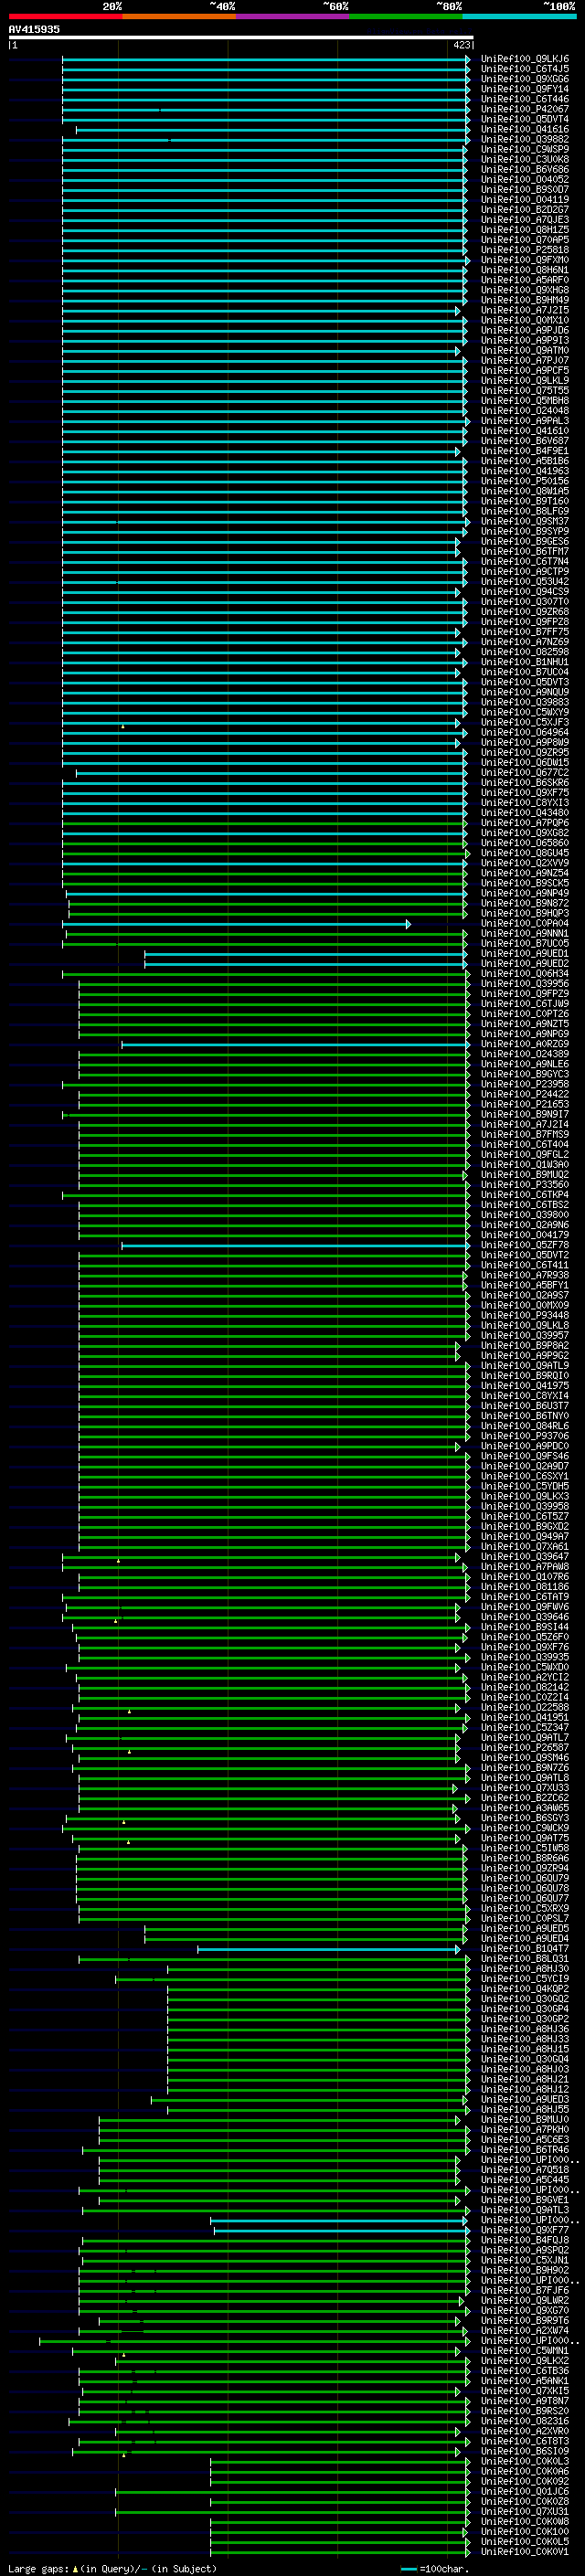Click hit label UniRef100_P24422
Image resolution: width=585 pixels, height=2576 pixels.
[525, 1094]
